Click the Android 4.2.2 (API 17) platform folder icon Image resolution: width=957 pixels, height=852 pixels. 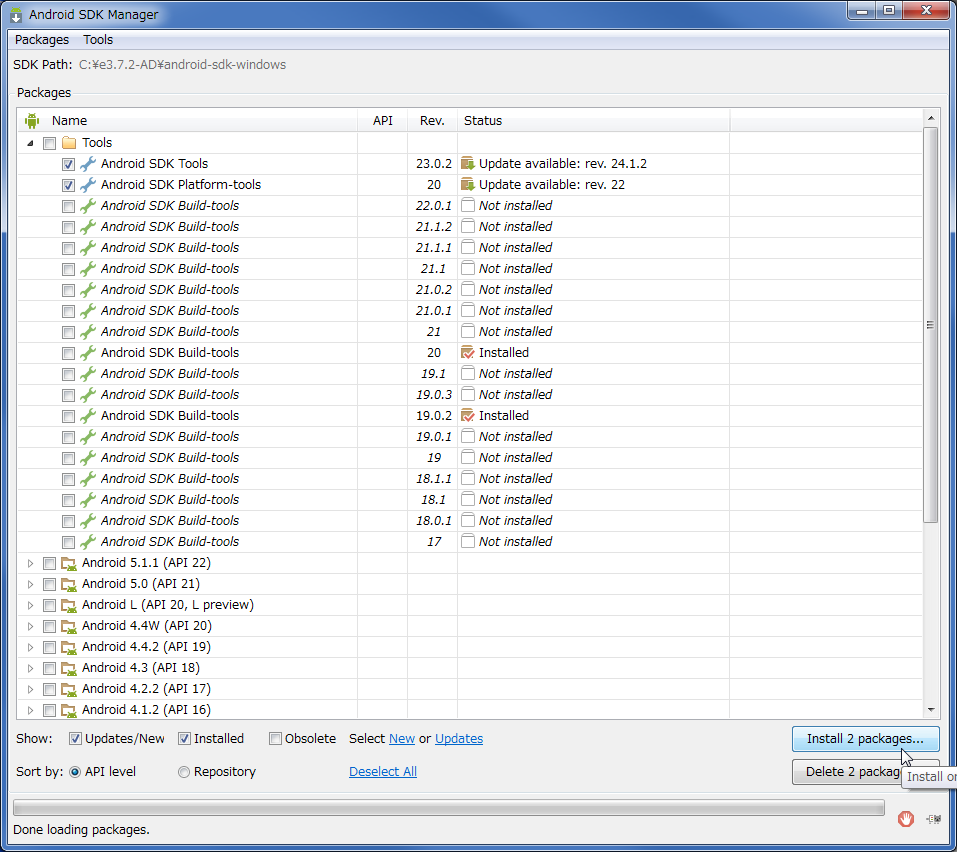point(69,689)
